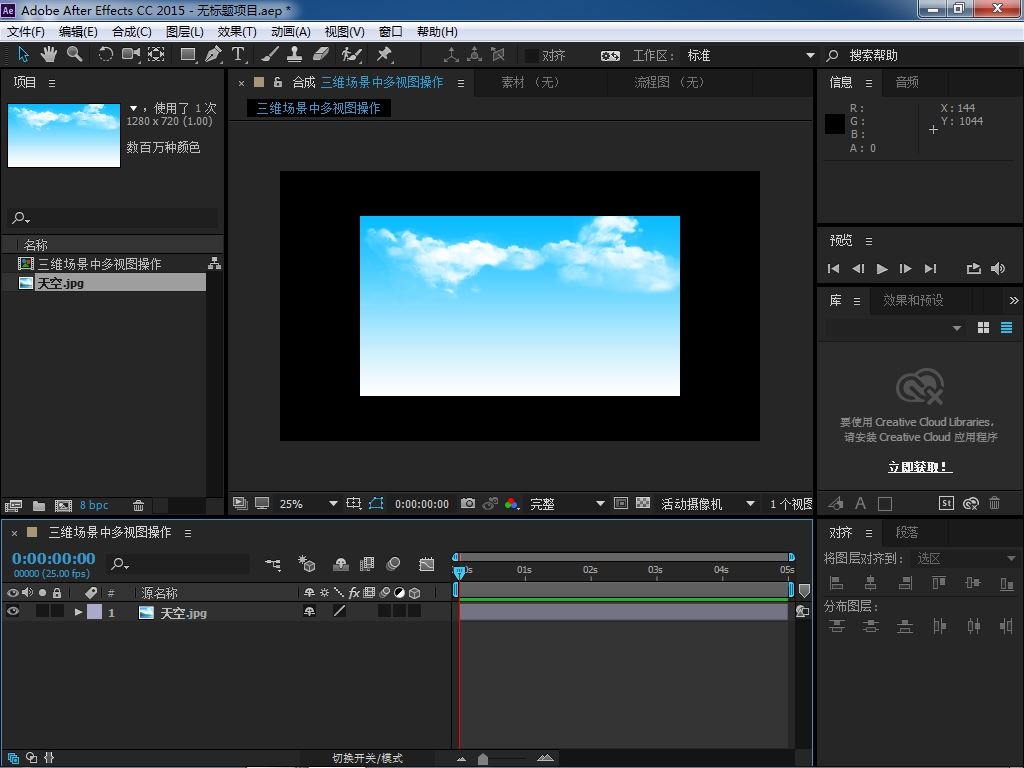Delete selected item with project trash icon

(139, 506)
